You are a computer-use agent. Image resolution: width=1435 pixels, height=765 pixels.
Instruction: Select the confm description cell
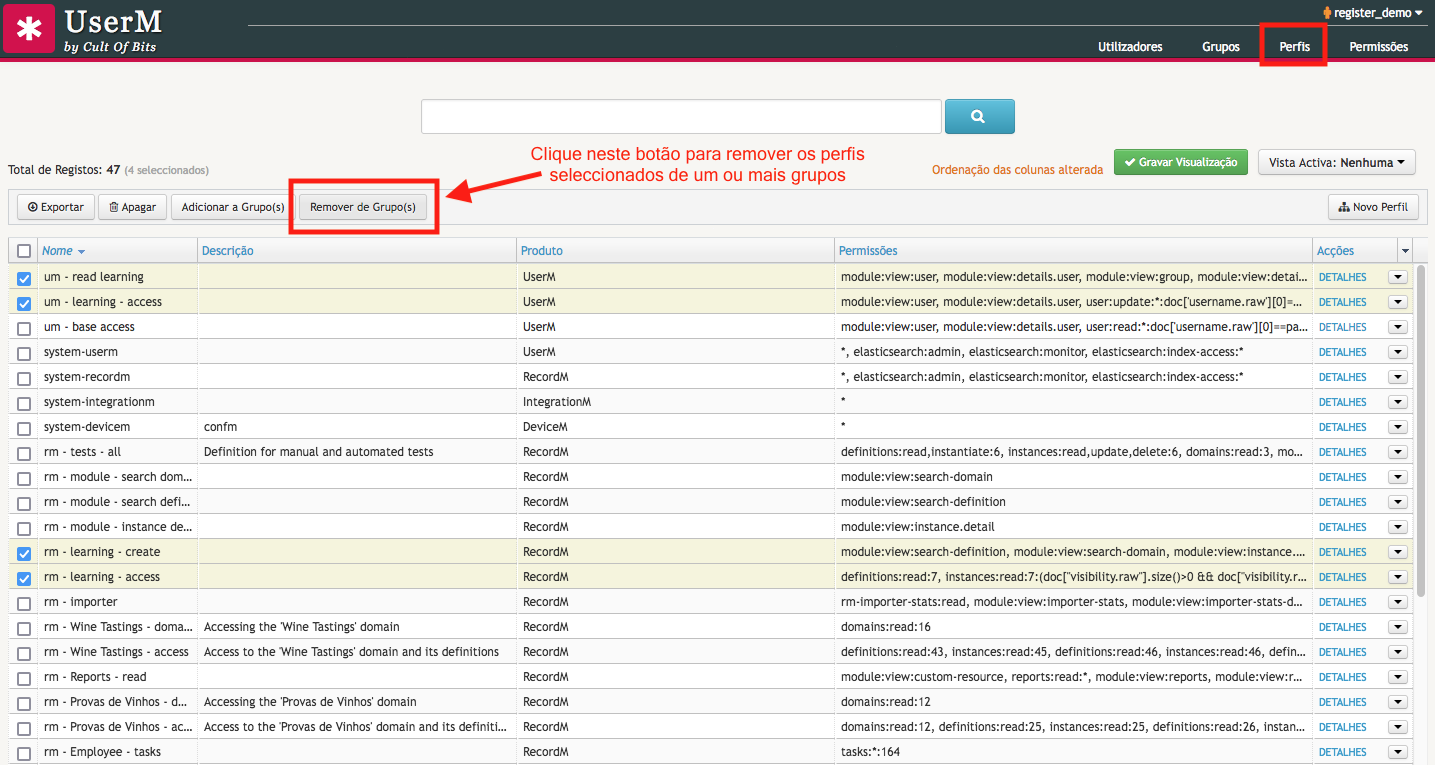(357, 427)
